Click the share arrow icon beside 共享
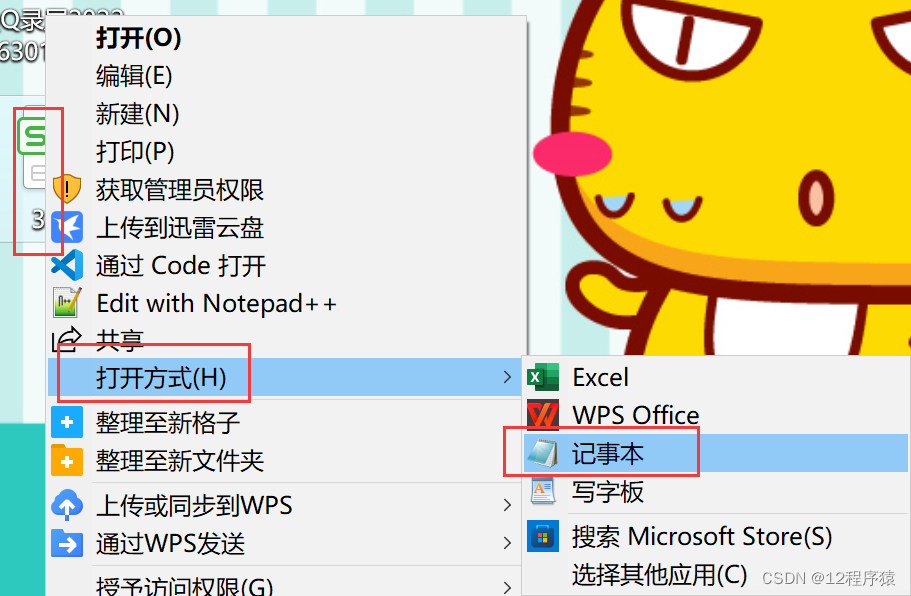This screenshot has width=911, height=596. point(67,340)
